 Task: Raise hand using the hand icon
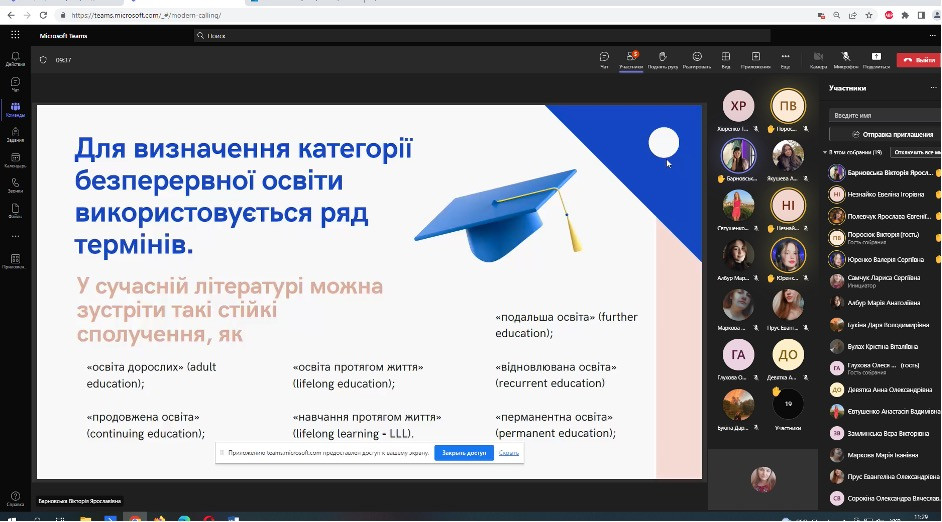663,59
